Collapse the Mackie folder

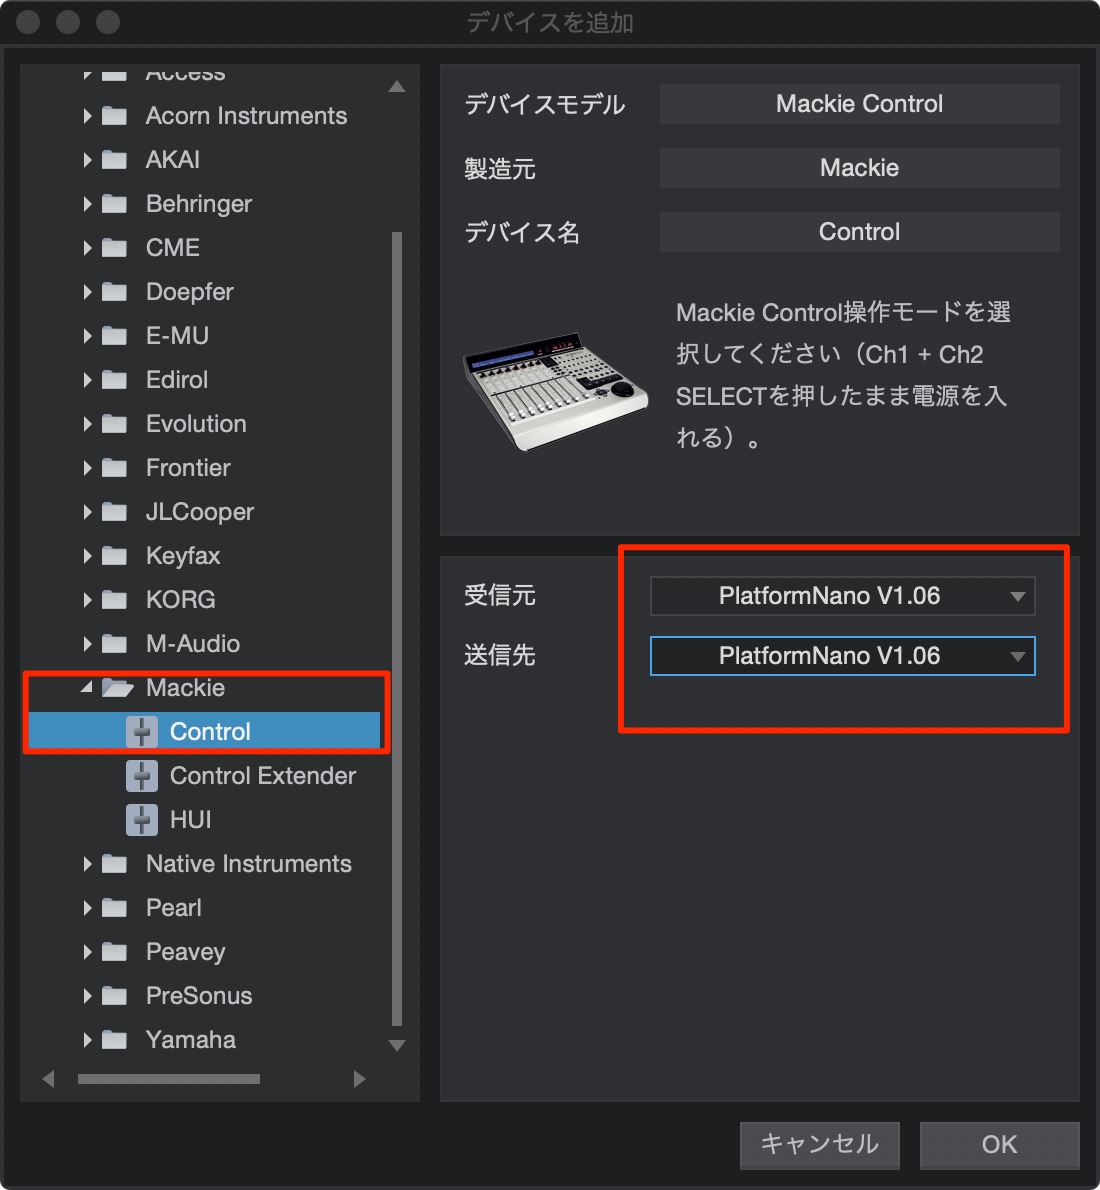tap(87, 687)
